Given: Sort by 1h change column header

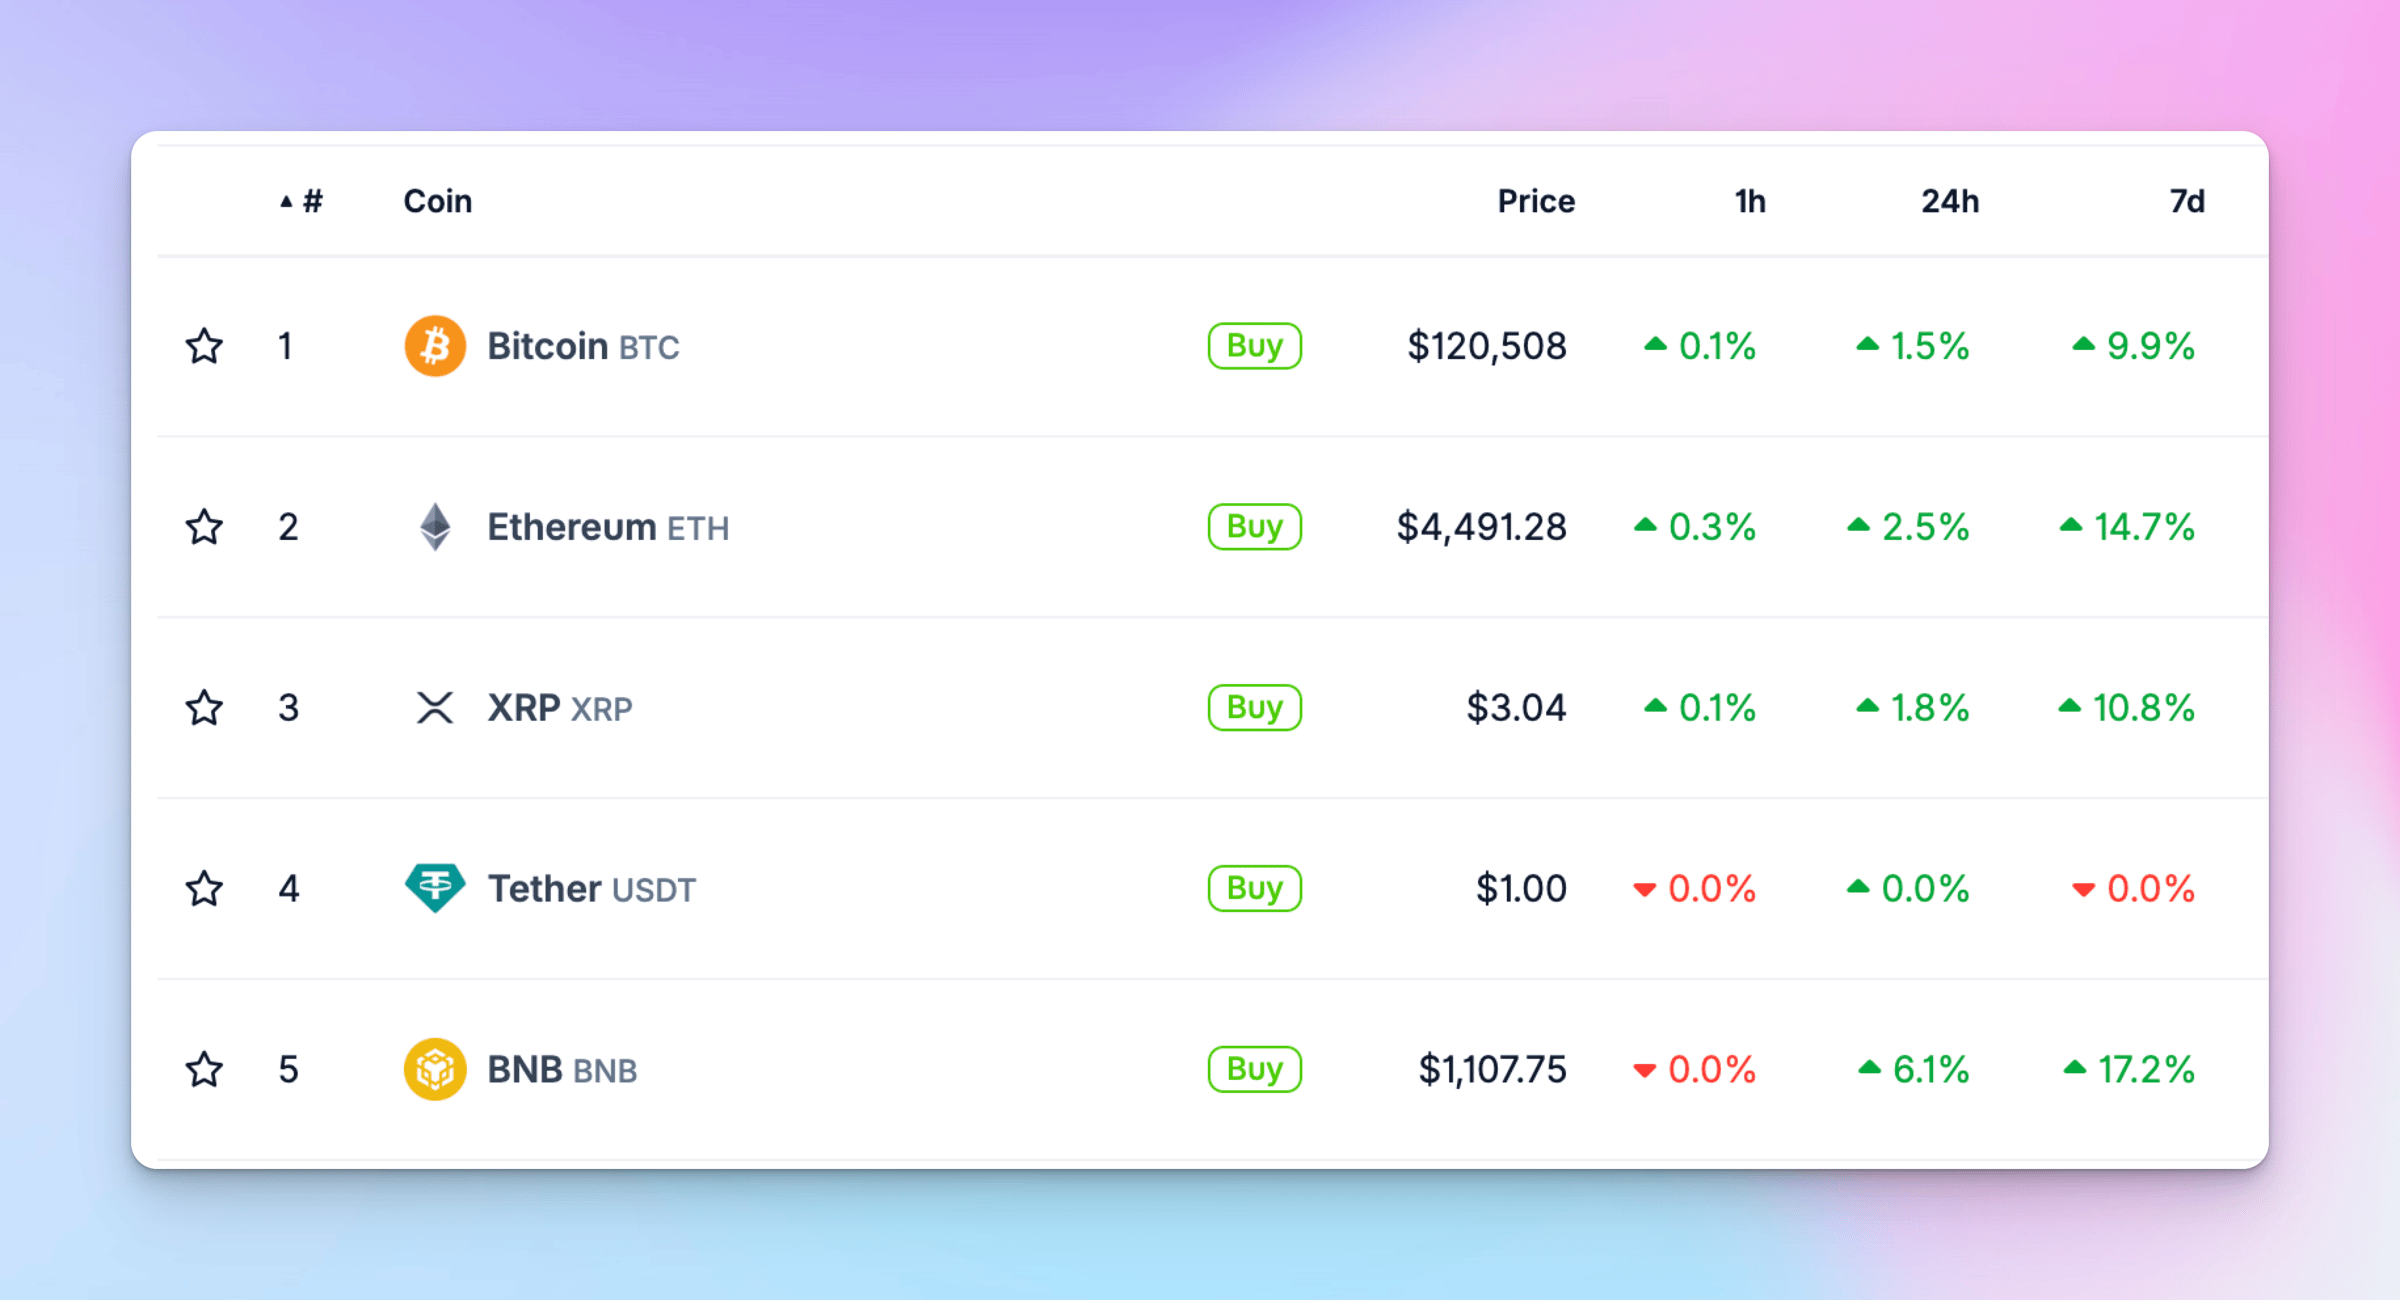Looking at the screenshot, I should point(1749,201).
